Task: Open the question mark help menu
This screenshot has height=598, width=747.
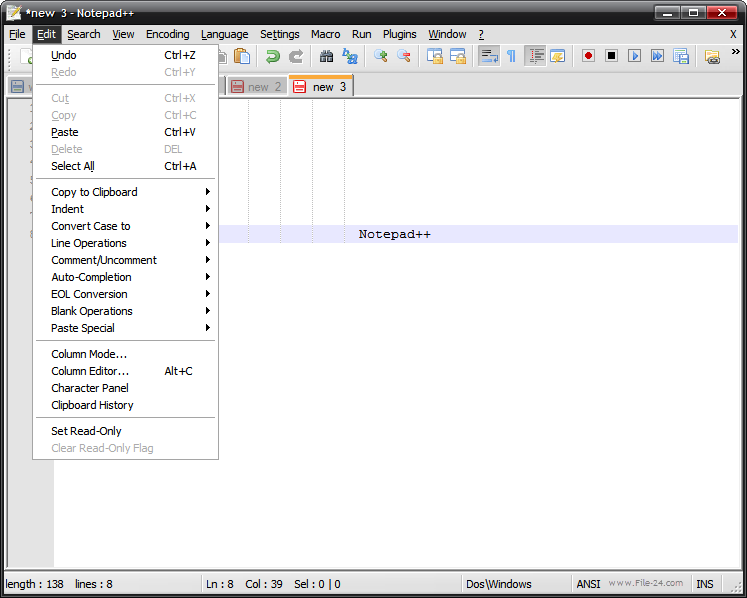Action: pos(481,34)
